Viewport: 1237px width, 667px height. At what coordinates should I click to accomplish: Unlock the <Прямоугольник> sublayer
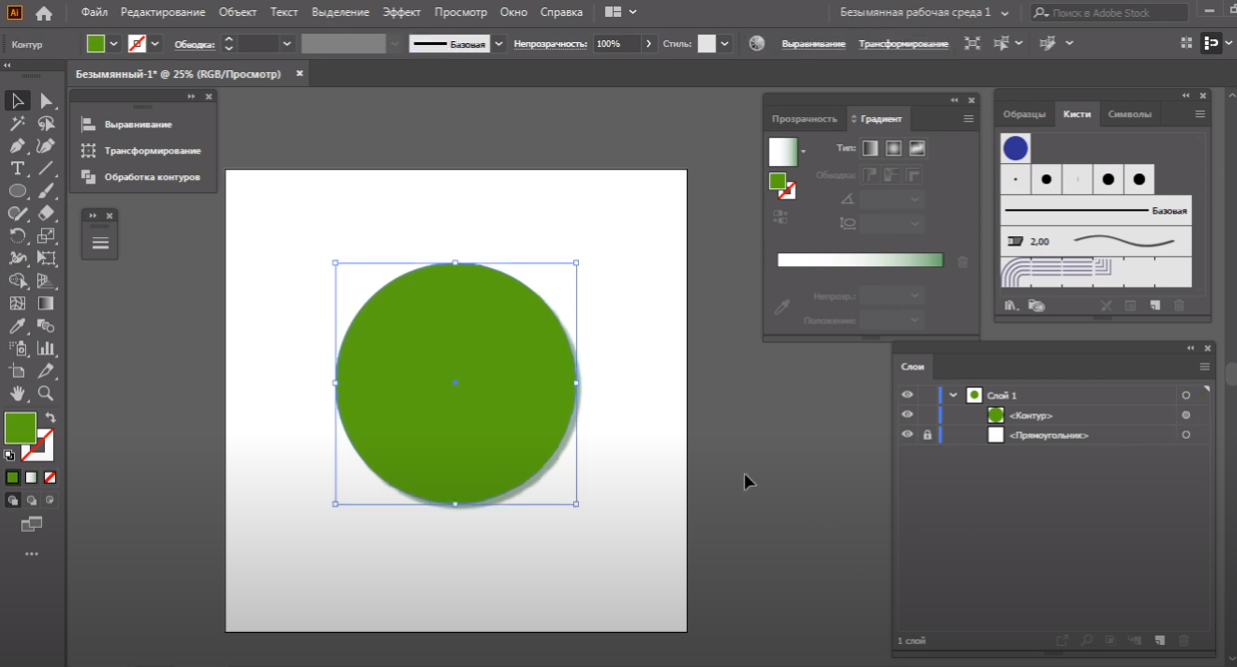tap(927, 435)
